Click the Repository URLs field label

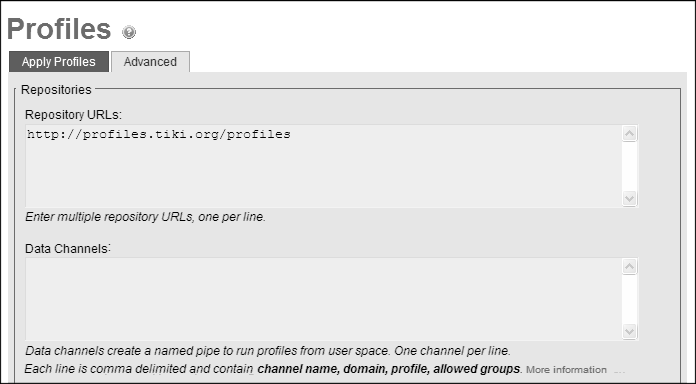pyautogui.click(x=73, y=115)
